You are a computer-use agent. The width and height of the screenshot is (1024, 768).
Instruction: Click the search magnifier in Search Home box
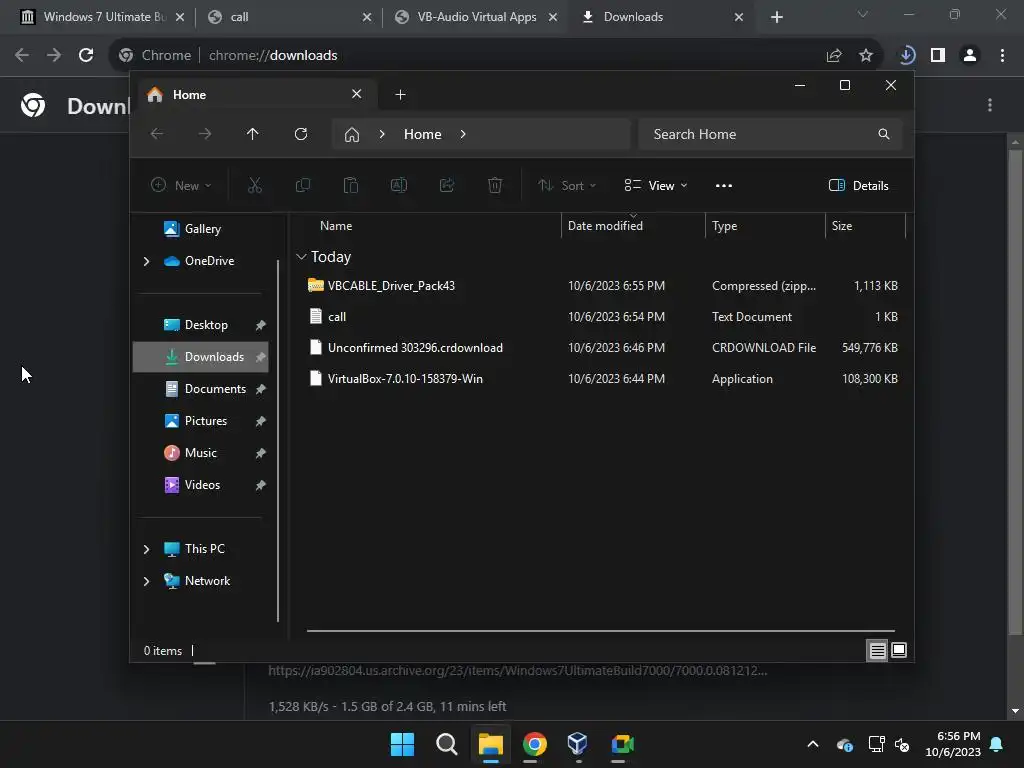[x=884, y=134]
